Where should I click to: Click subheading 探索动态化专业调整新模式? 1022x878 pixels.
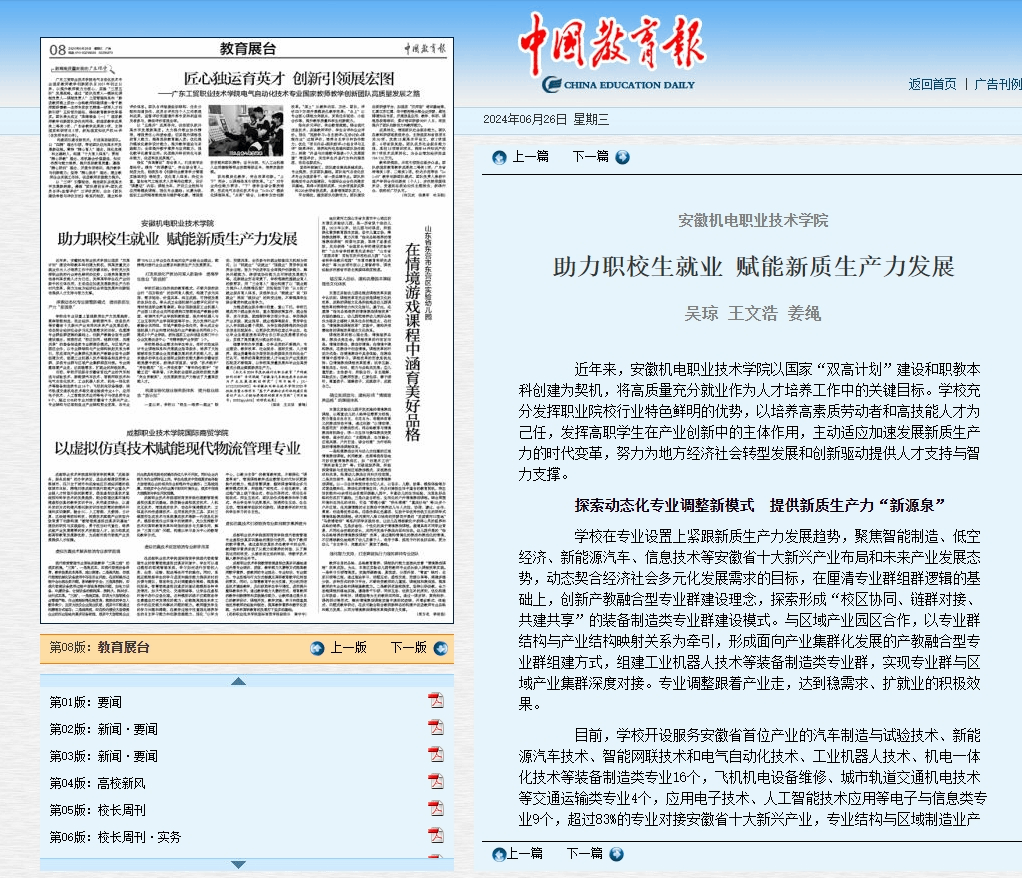664,505
